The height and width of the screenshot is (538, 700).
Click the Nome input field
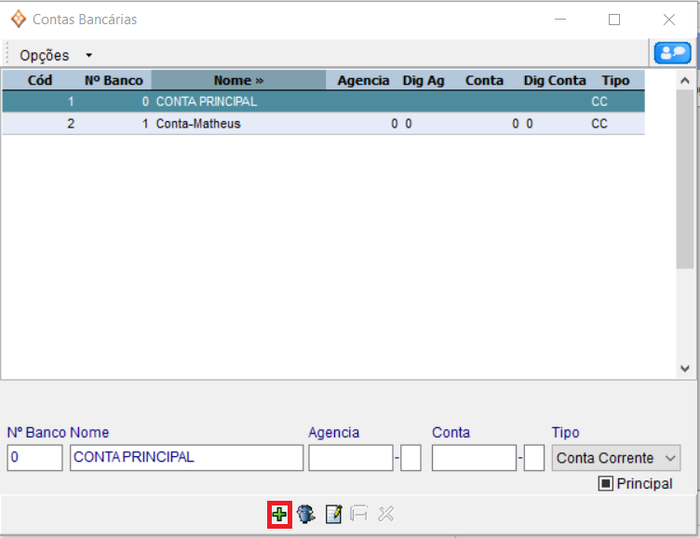[186, 458]
